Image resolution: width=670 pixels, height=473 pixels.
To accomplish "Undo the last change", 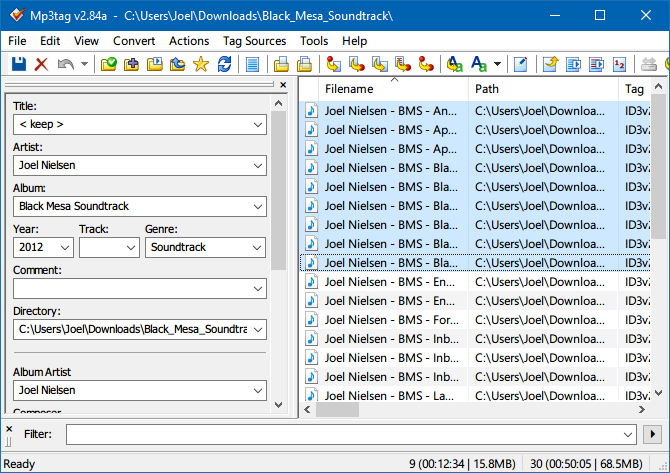I will pyautogui.click(x=65, y=64).
